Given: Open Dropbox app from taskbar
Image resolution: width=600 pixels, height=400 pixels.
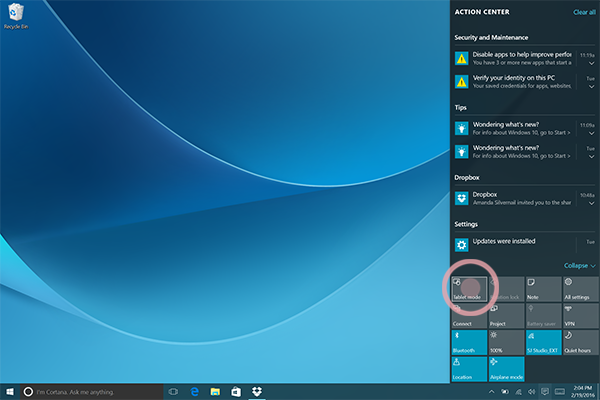Looking at the screenshot, I should coord(257,392).
